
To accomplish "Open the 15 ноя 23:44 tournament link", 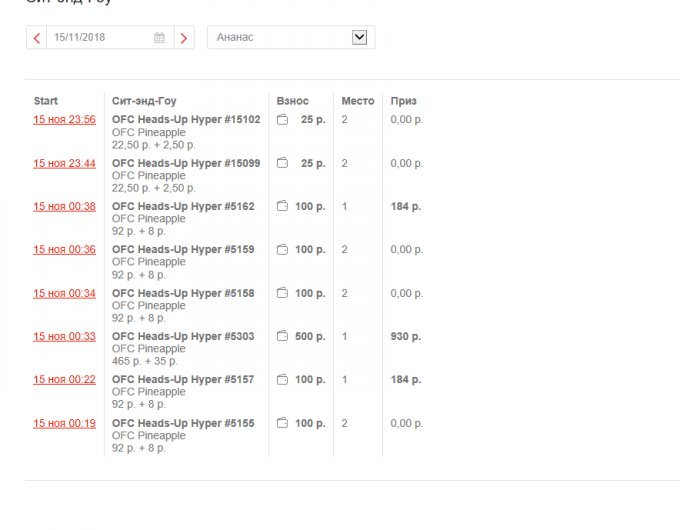I will [x=64, y=163].
